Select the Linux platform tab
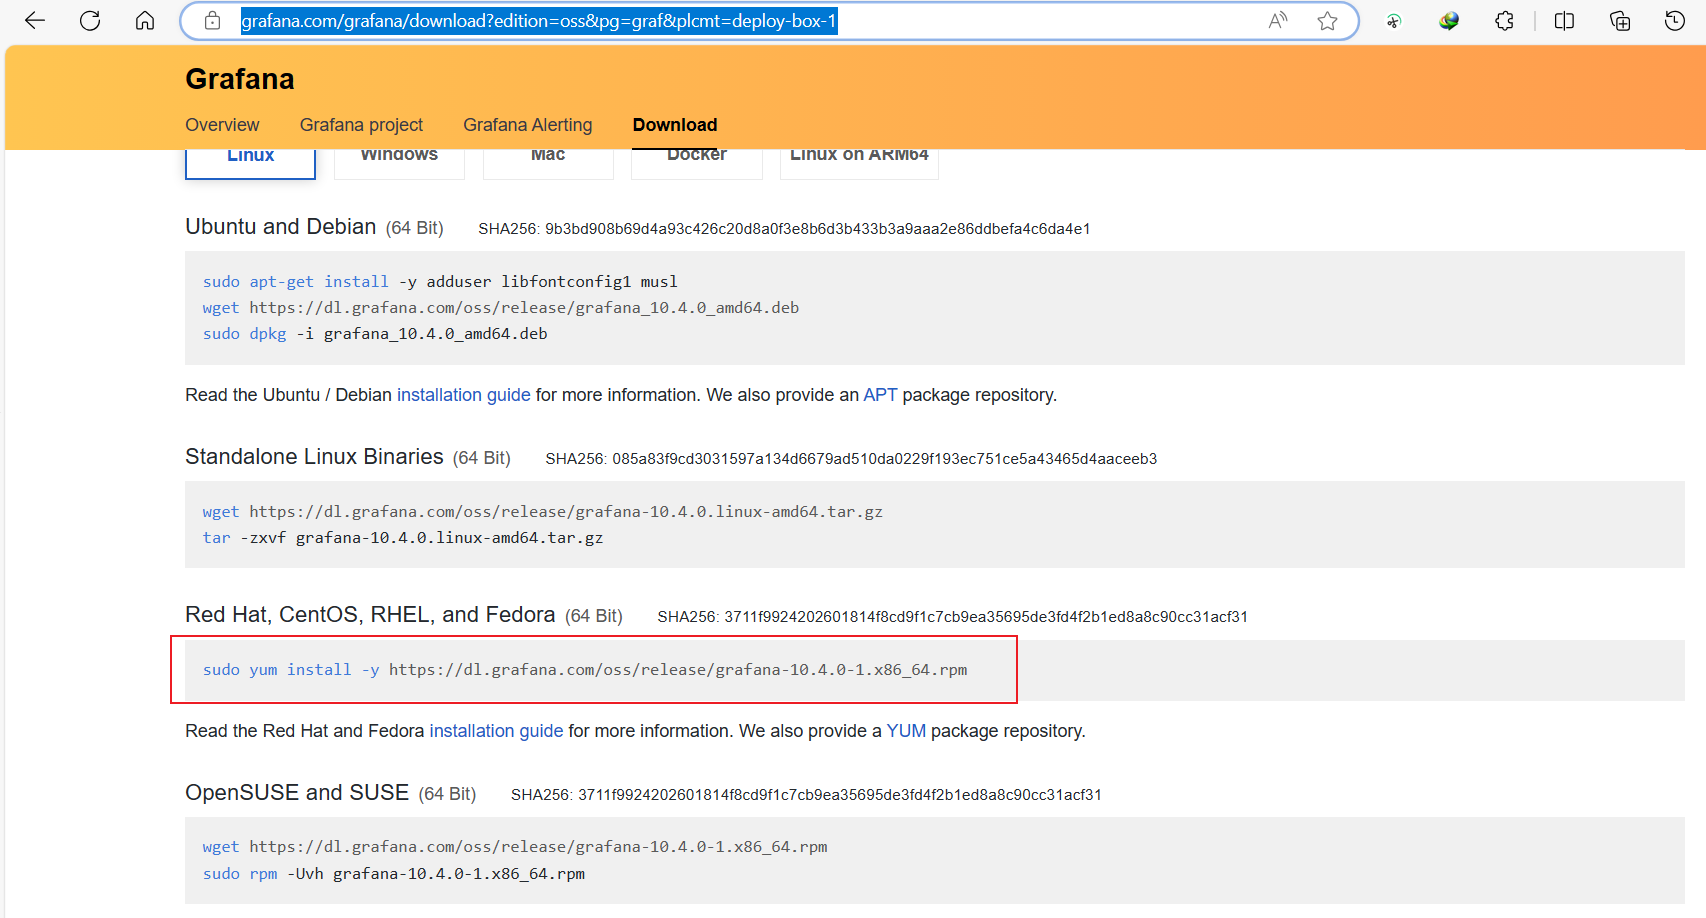Viewport: 1706px width, 918px height. [x=250, y=163]
